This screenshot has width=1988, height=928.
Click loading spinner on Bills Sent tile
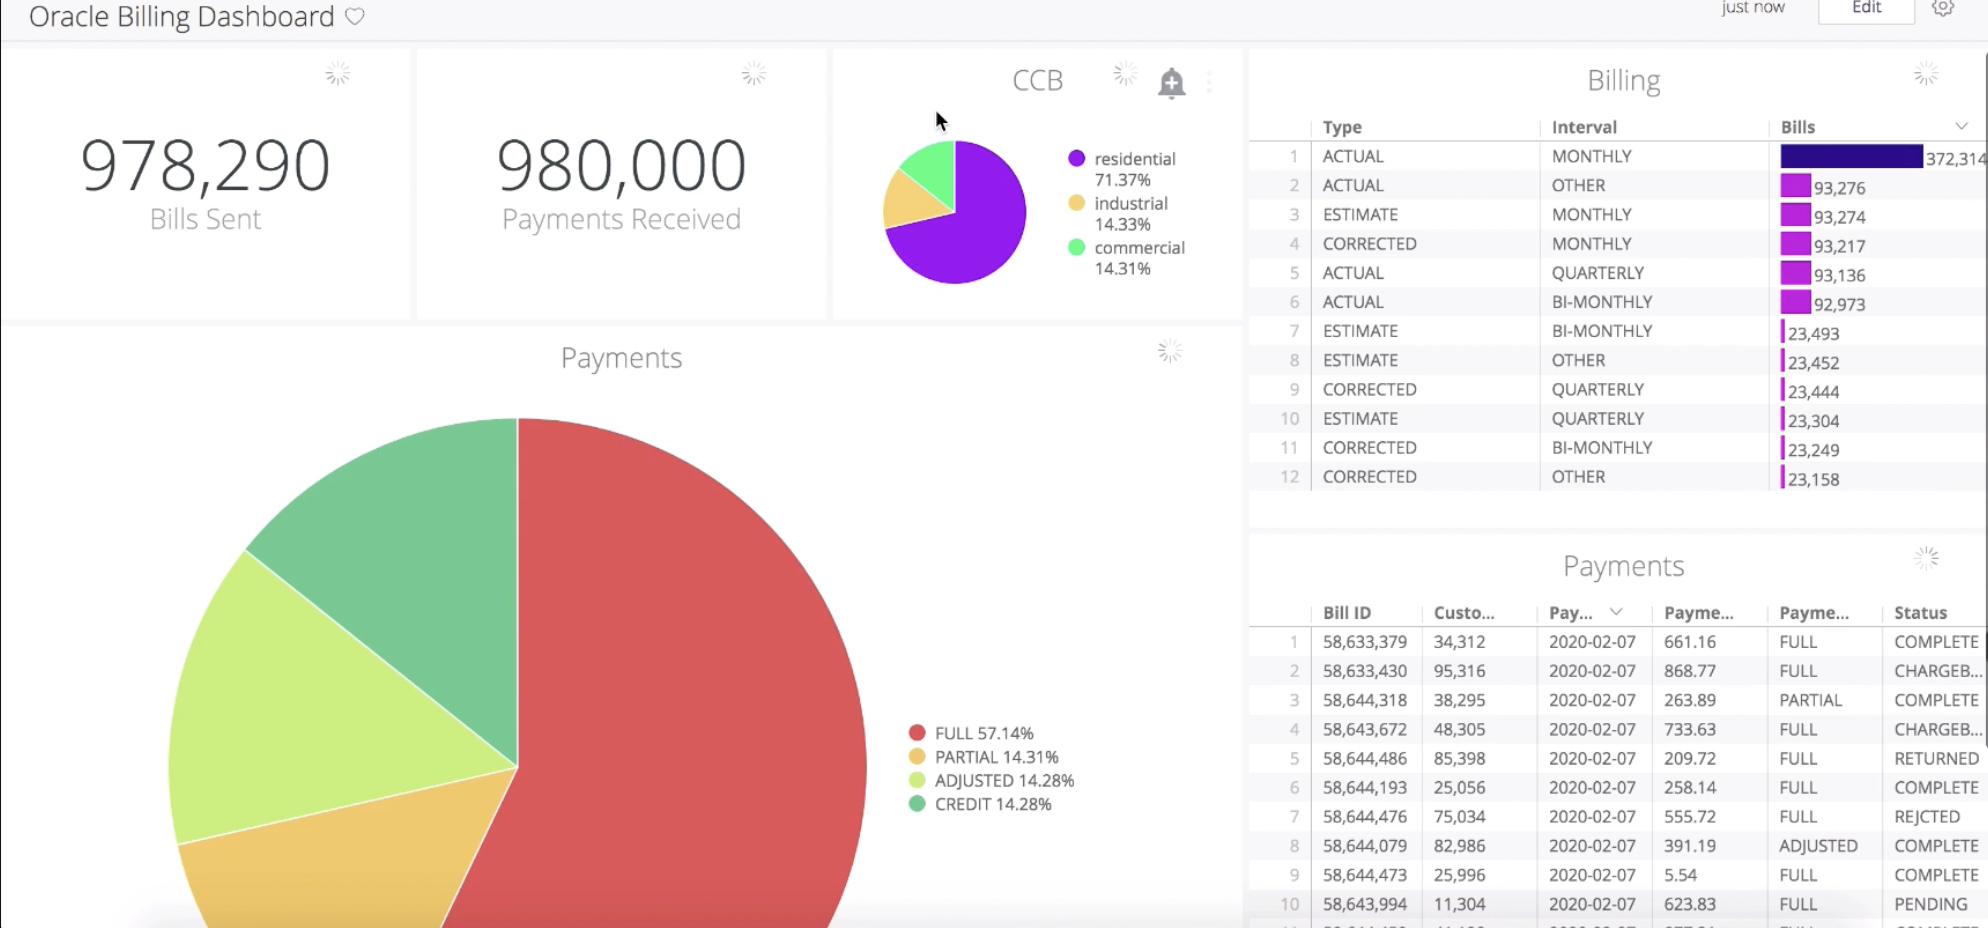[338, 73]
